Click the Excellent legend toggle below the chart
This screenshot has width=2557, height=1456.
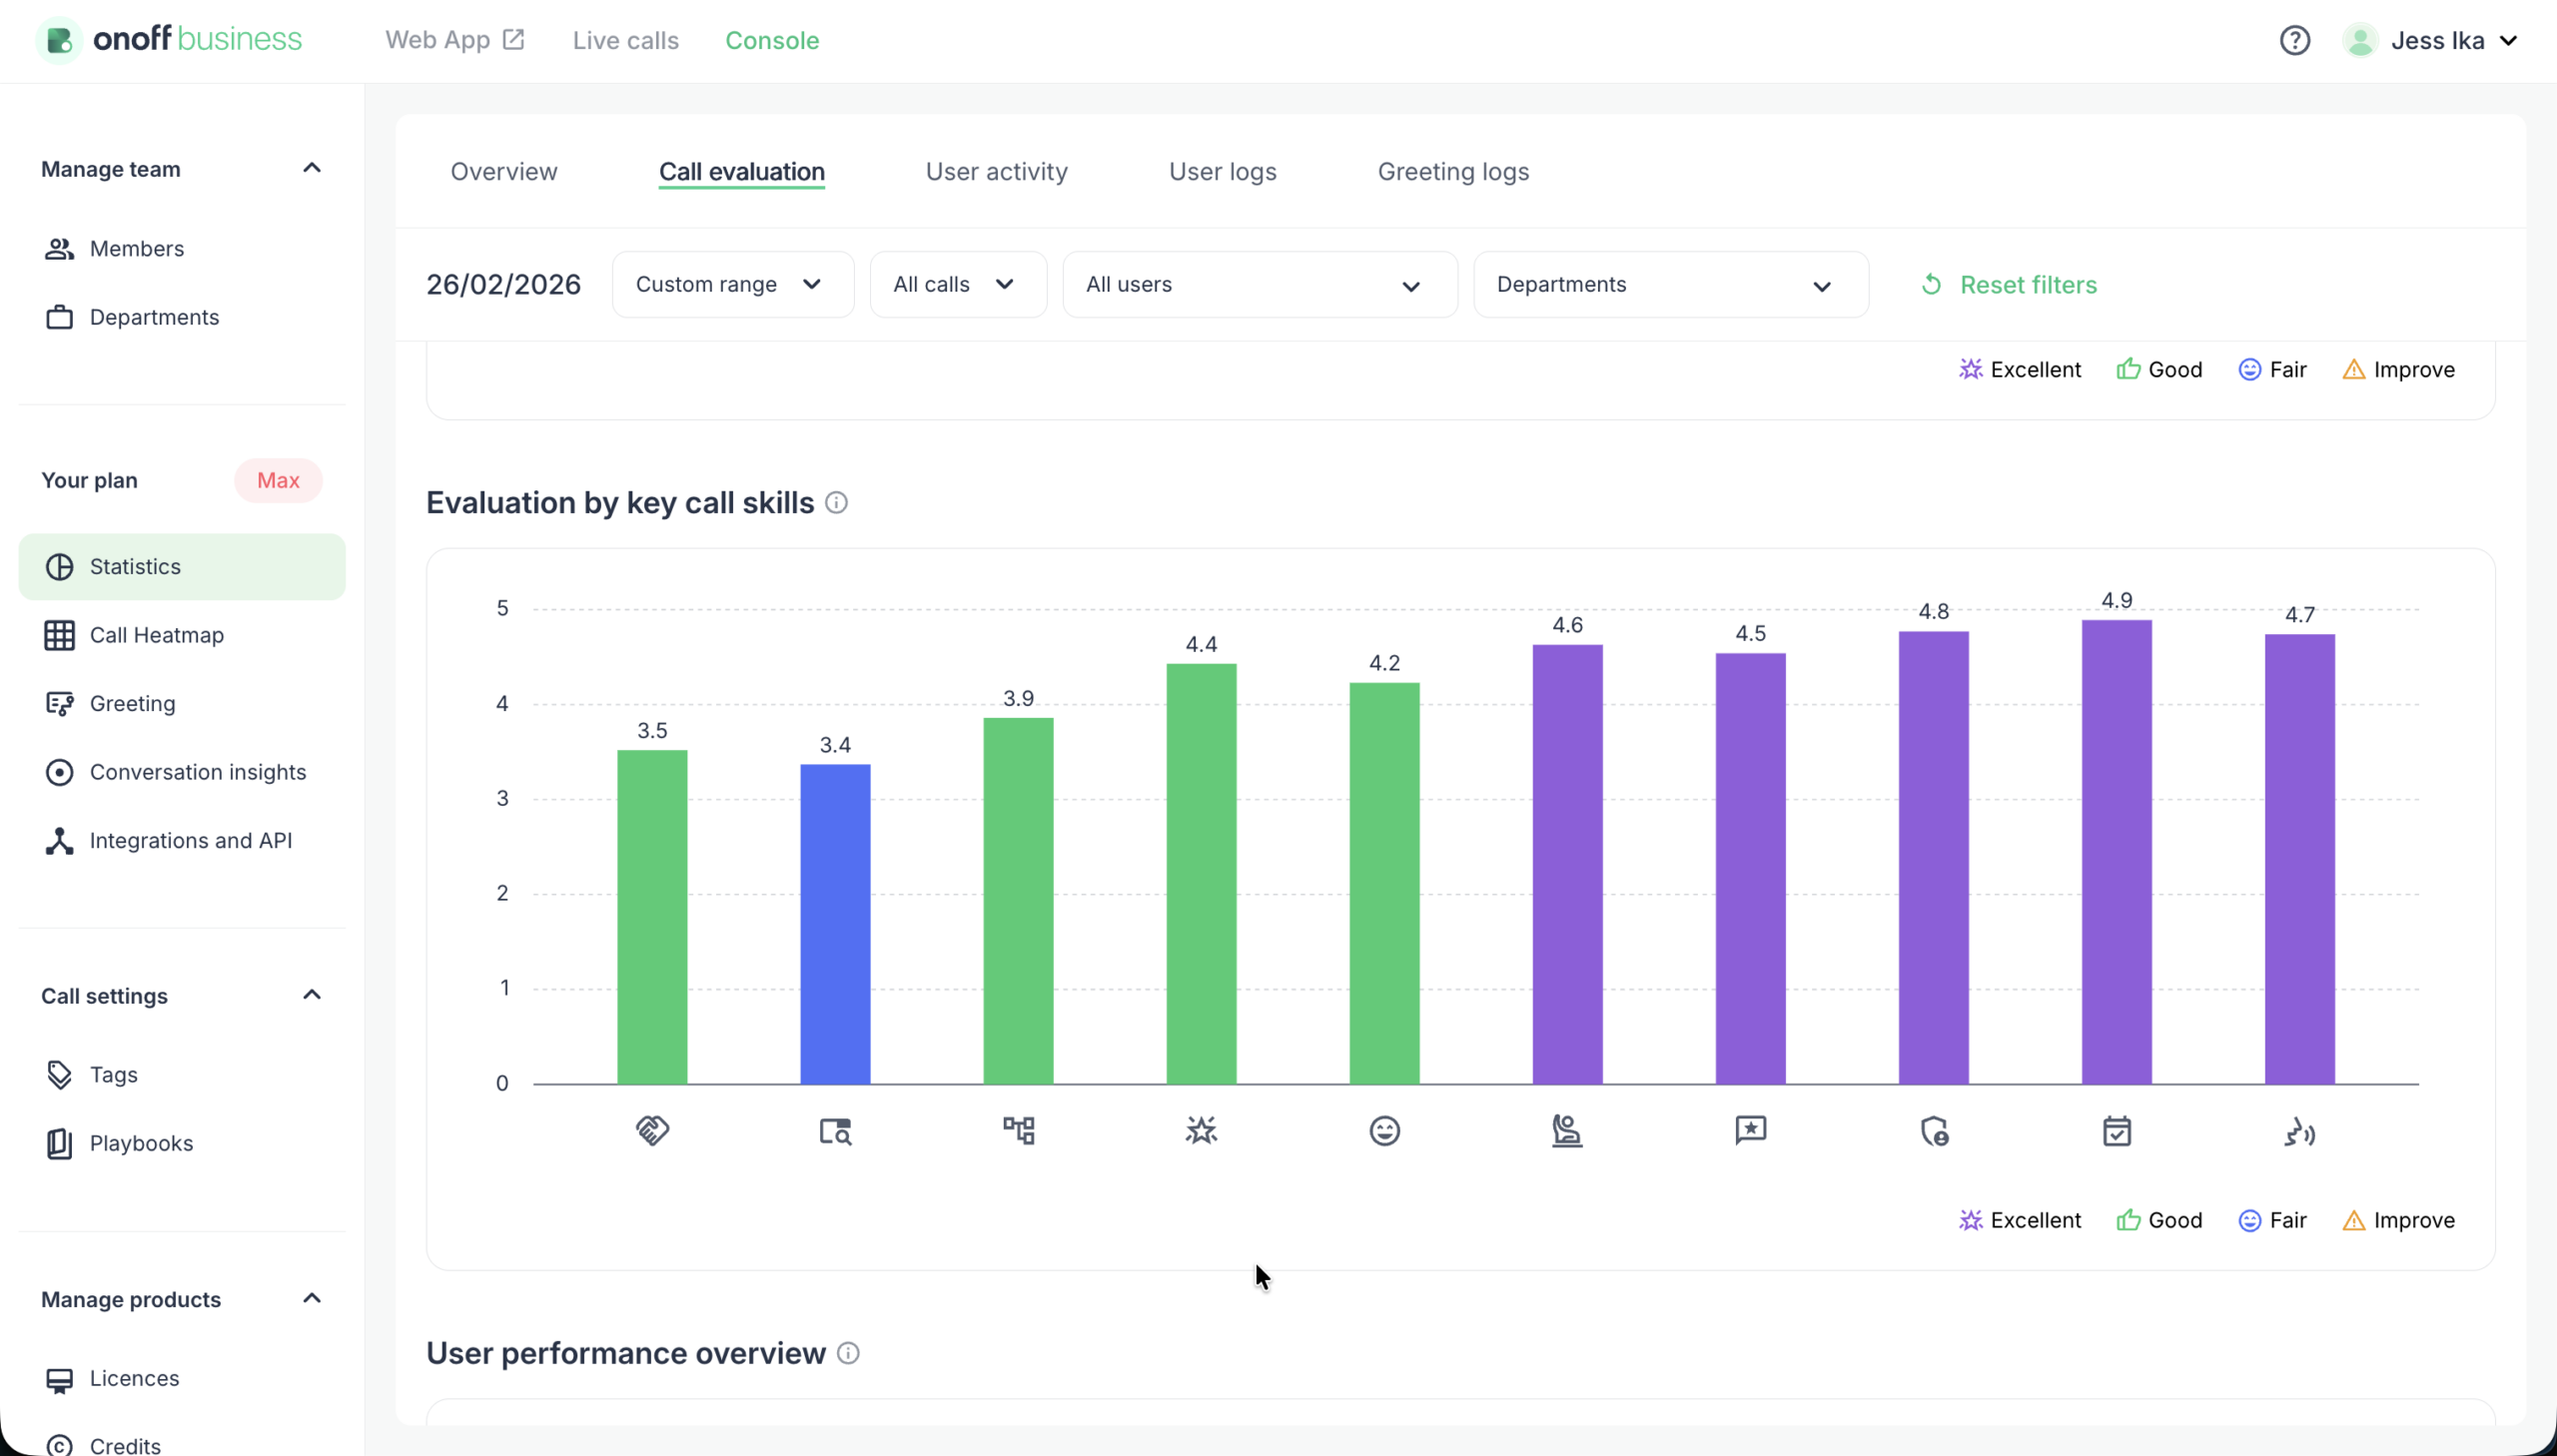[2019, 1219]
